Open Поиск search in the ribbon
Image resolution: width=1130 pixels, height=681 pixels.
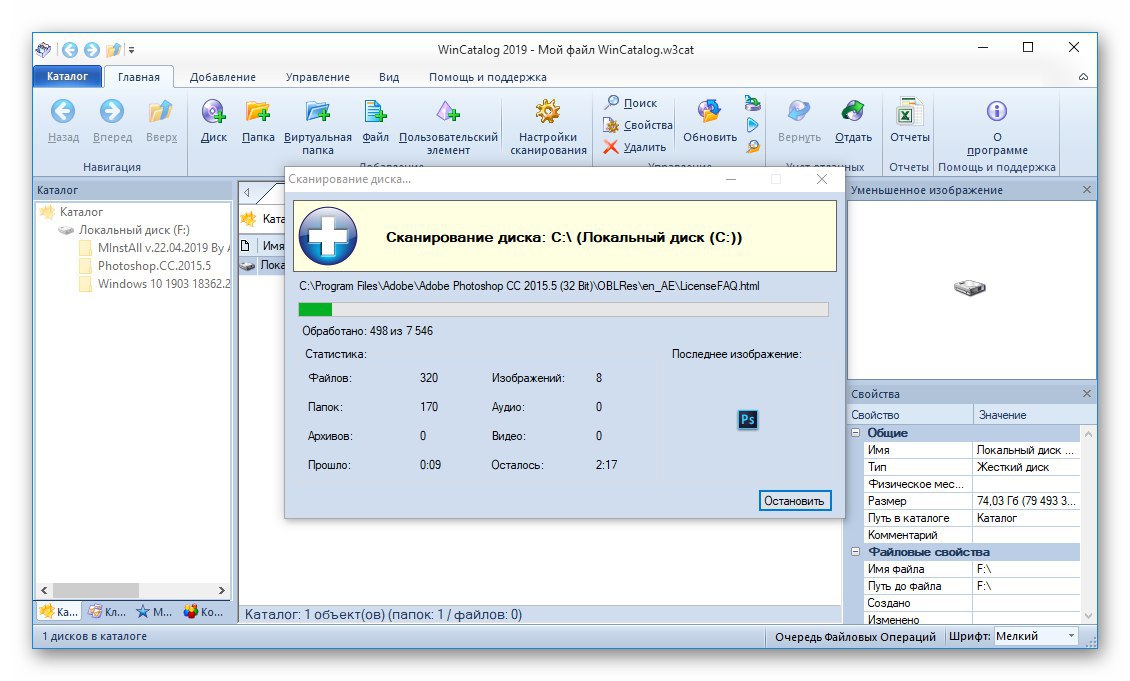click(x=631, y=103)
